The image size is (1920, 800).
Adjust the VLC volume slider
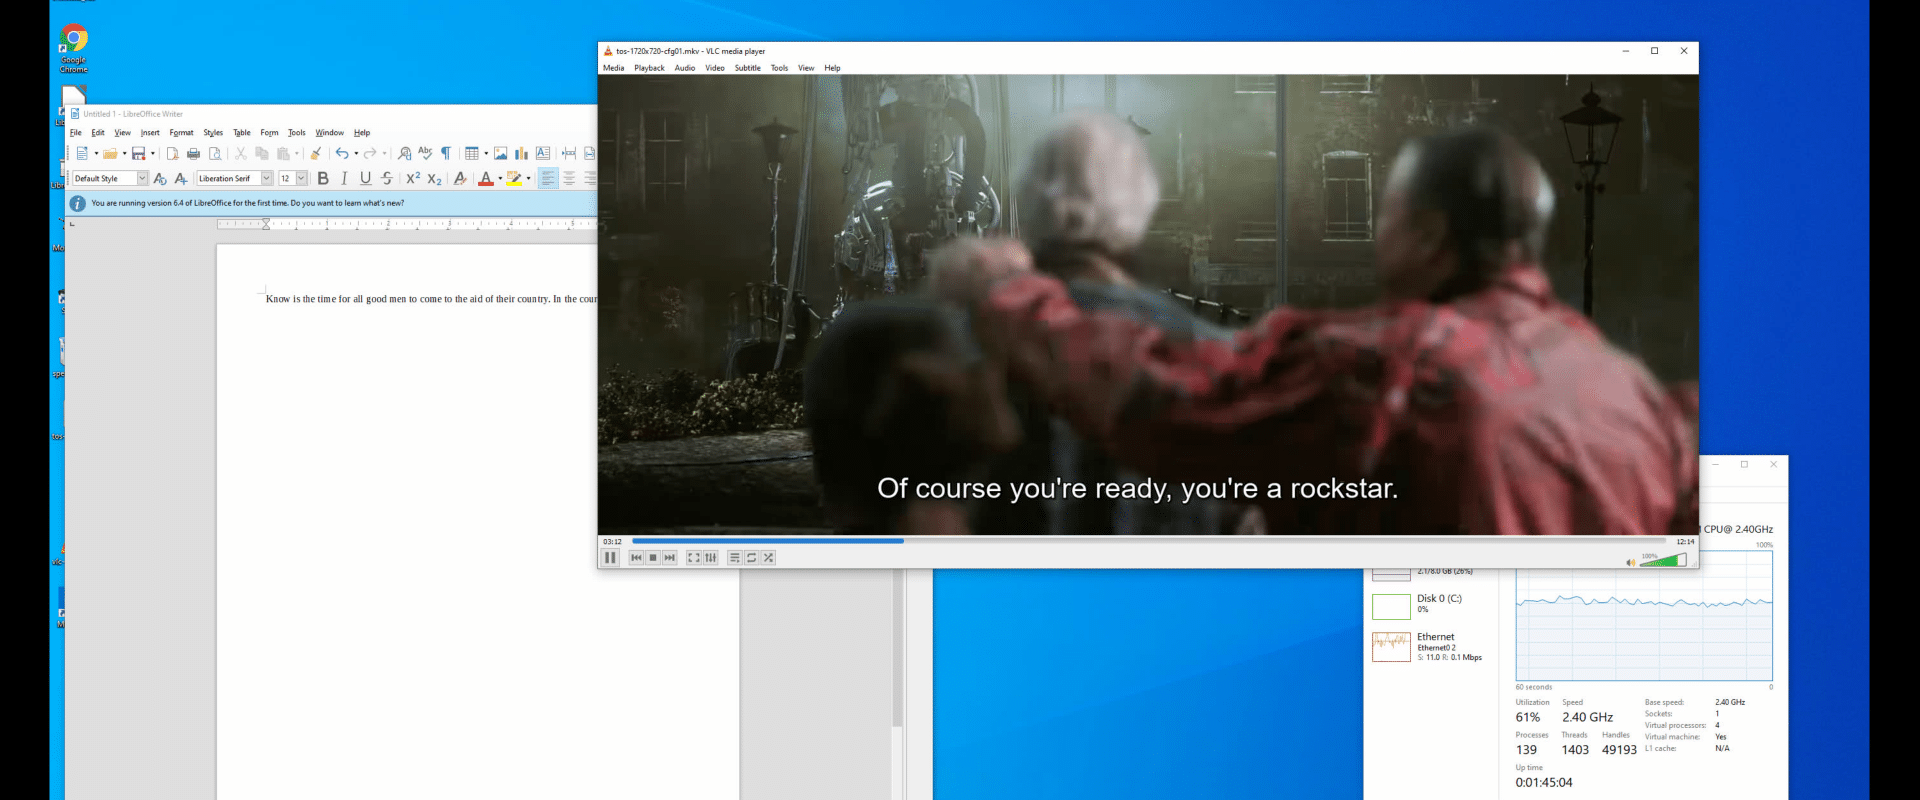pyautogui.click(x=1664, y=560)
